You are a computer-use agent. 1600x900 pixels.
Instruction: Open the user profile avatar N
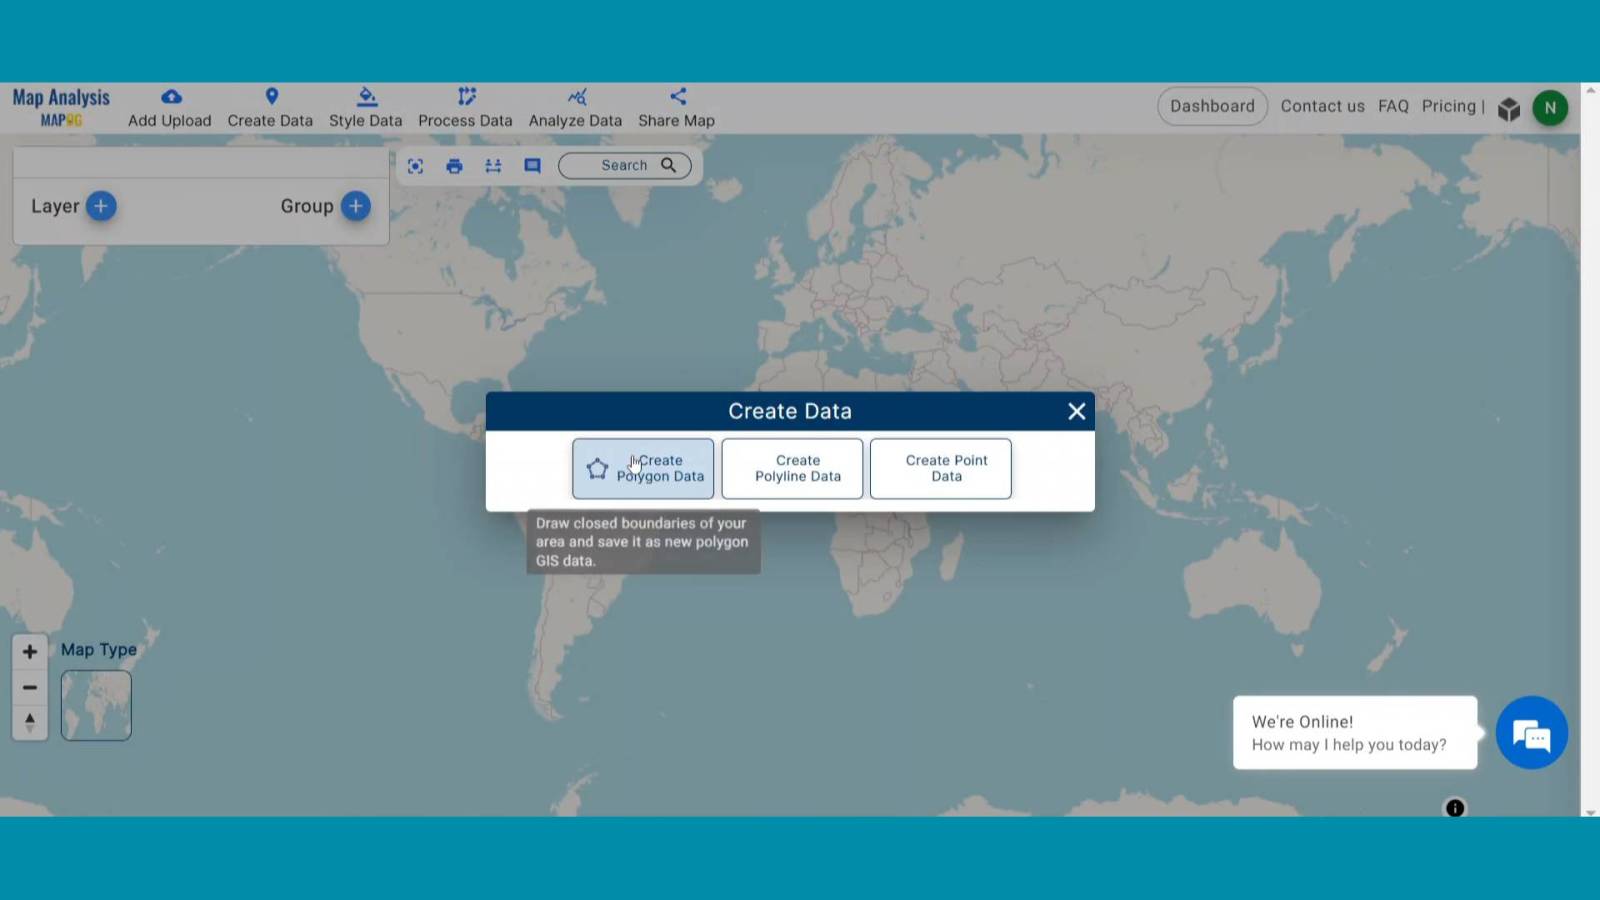point(1550,108)
